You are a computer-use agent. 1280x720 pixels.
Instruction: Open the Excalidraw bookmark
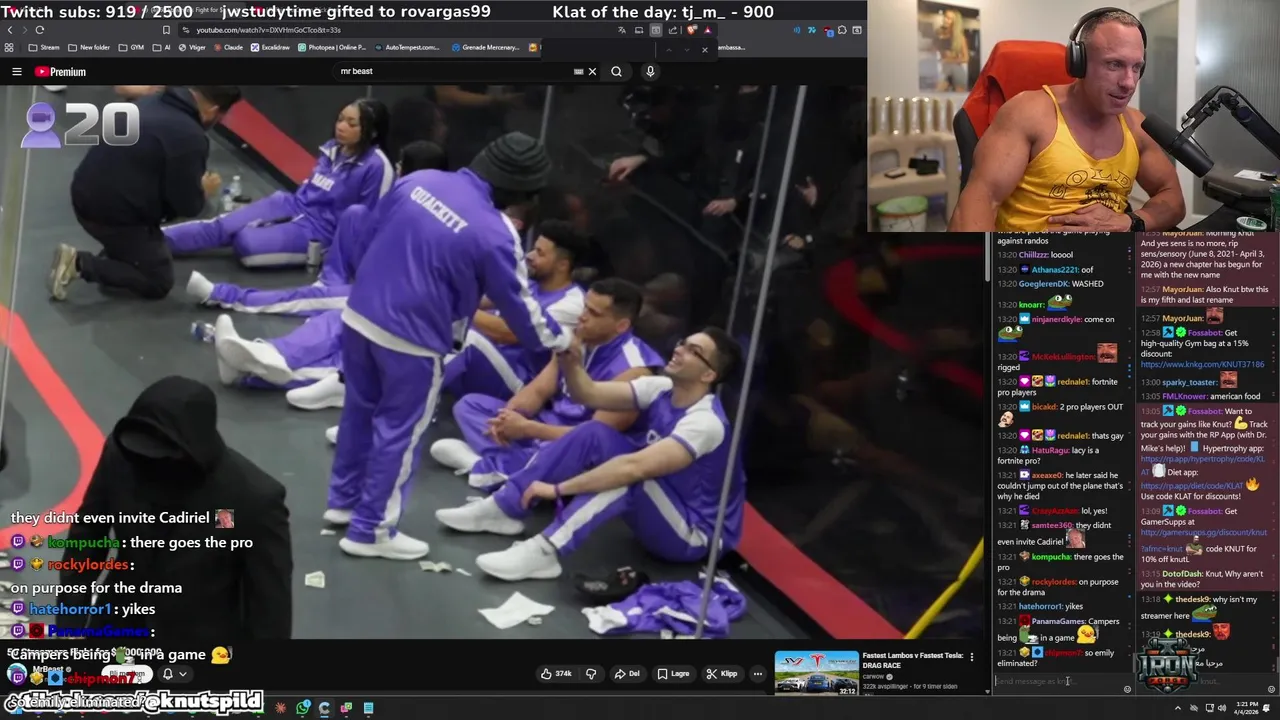click(x=271, y=47)
